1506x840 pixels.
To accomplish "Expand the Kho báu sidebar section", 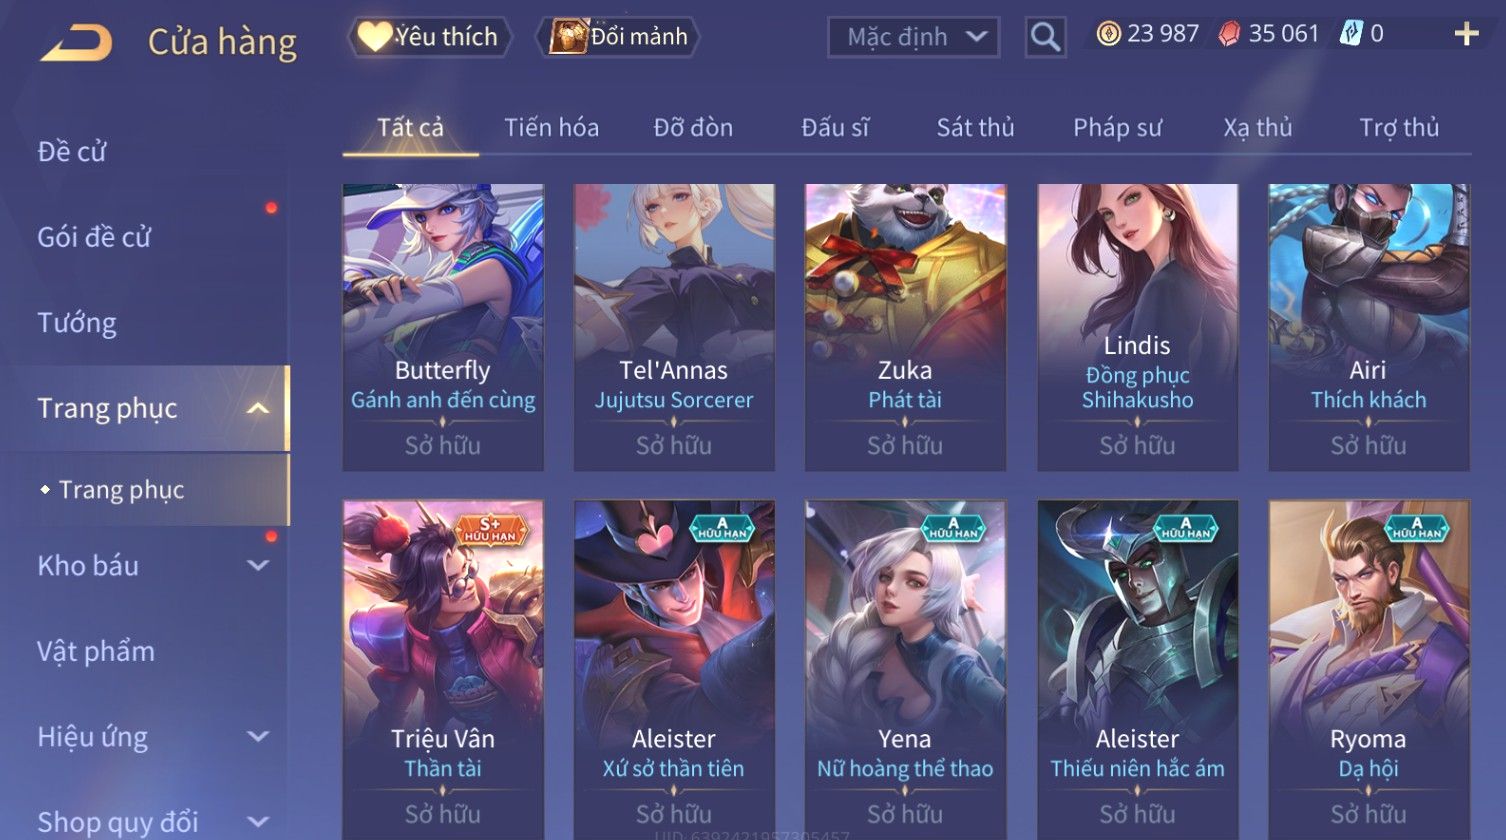I will 258,565.
